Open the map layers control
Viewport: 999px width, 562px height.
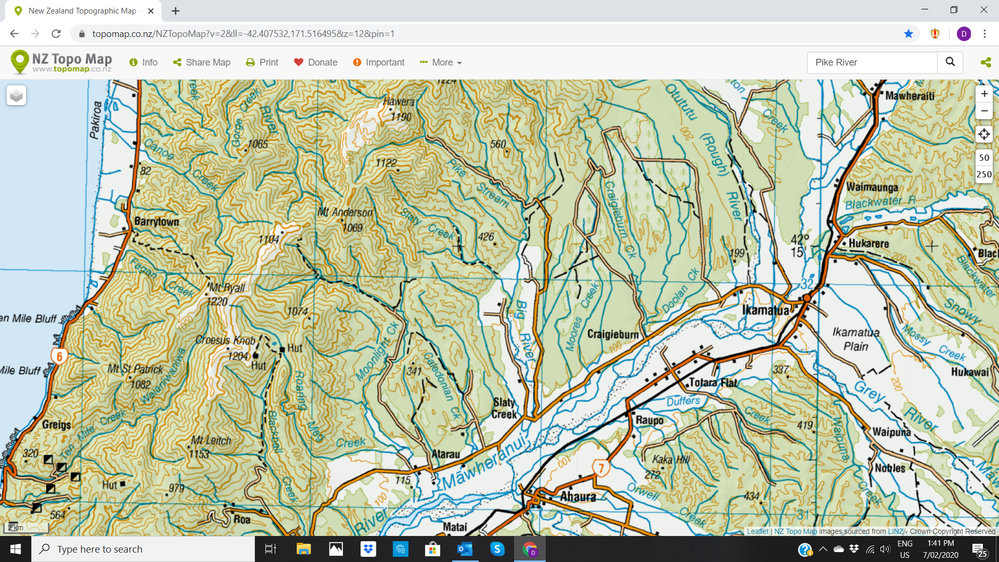17,96
